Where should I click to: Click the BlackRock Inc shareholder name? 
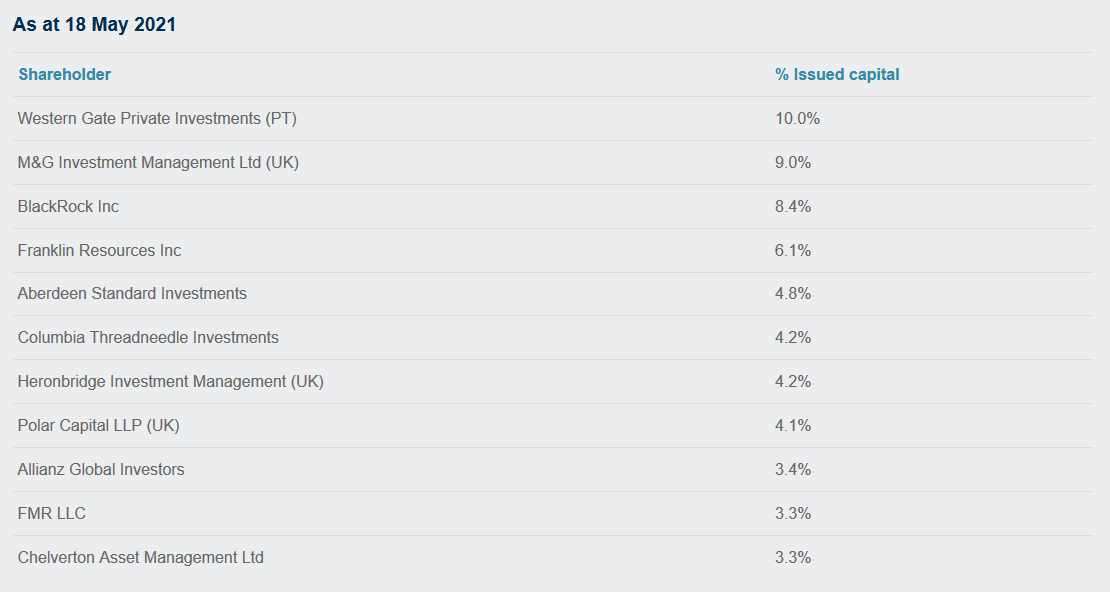pyautogui.click(x=68, y=206)
